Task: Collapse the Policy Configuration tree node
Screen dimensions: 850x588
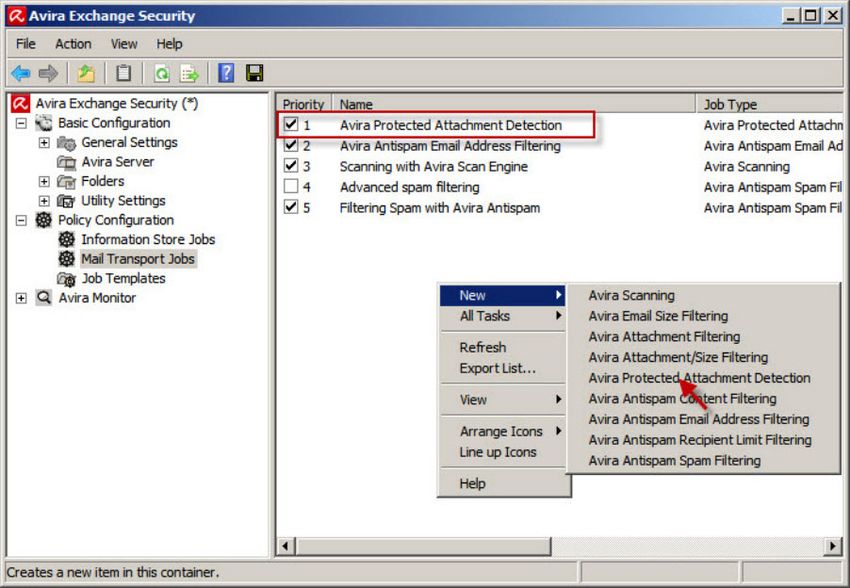Action: point(21,220)
